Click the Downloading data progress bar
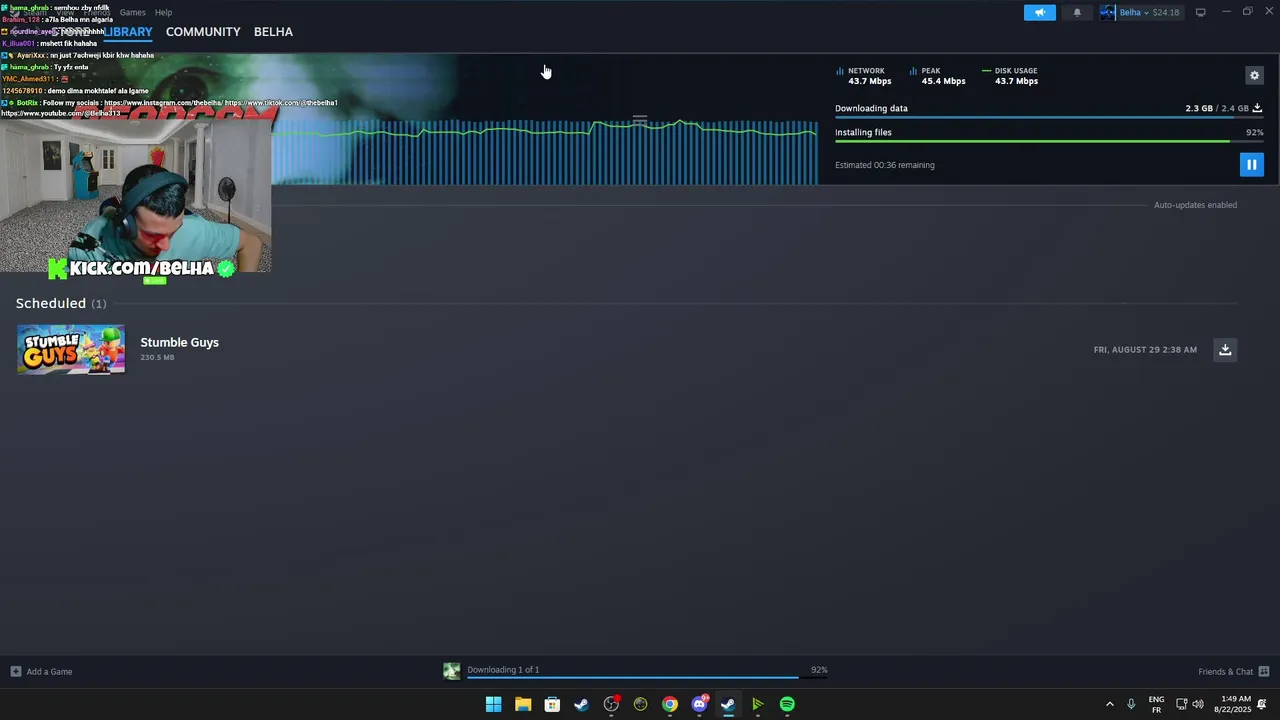Viewport: 1280px width, 720px height. tap(1049, 118)
